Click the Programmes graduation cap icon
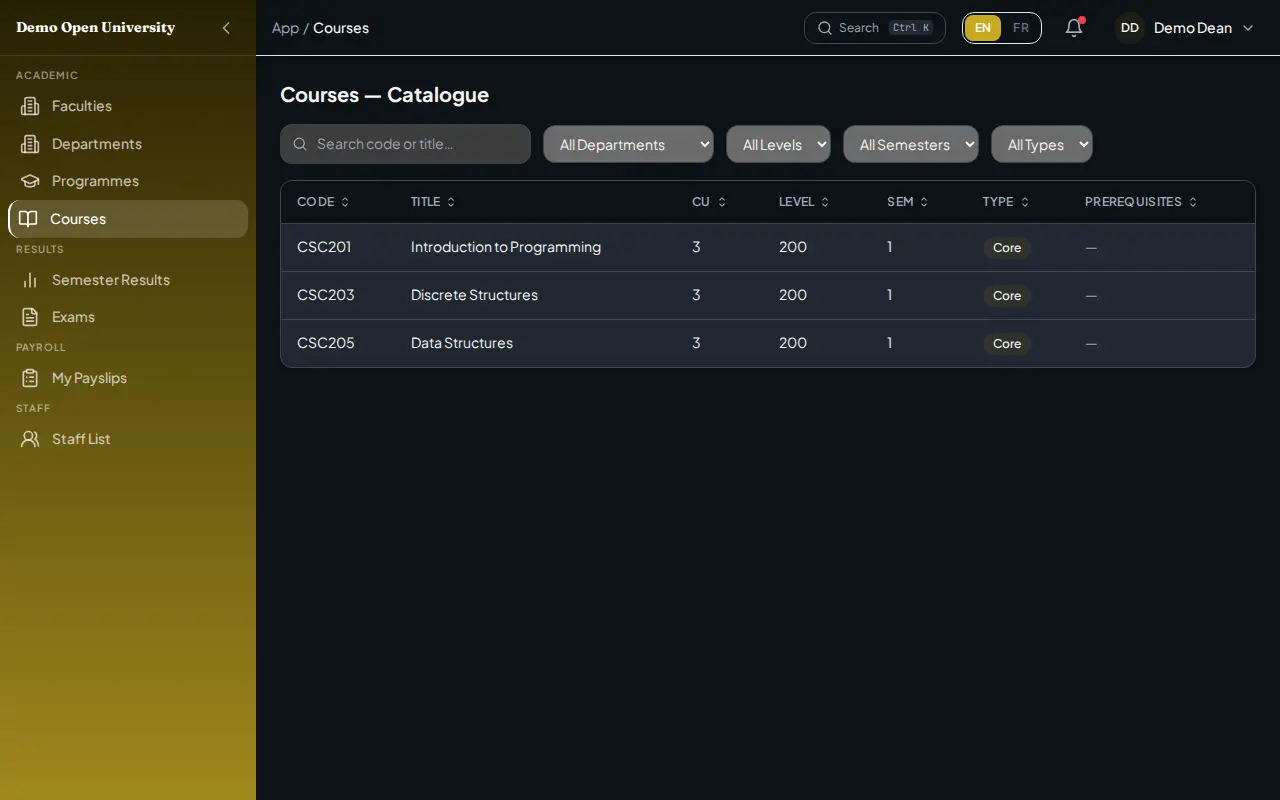The width and height of the screenshot is (1280, 800). pyautogui.click(x=30, y=181)
